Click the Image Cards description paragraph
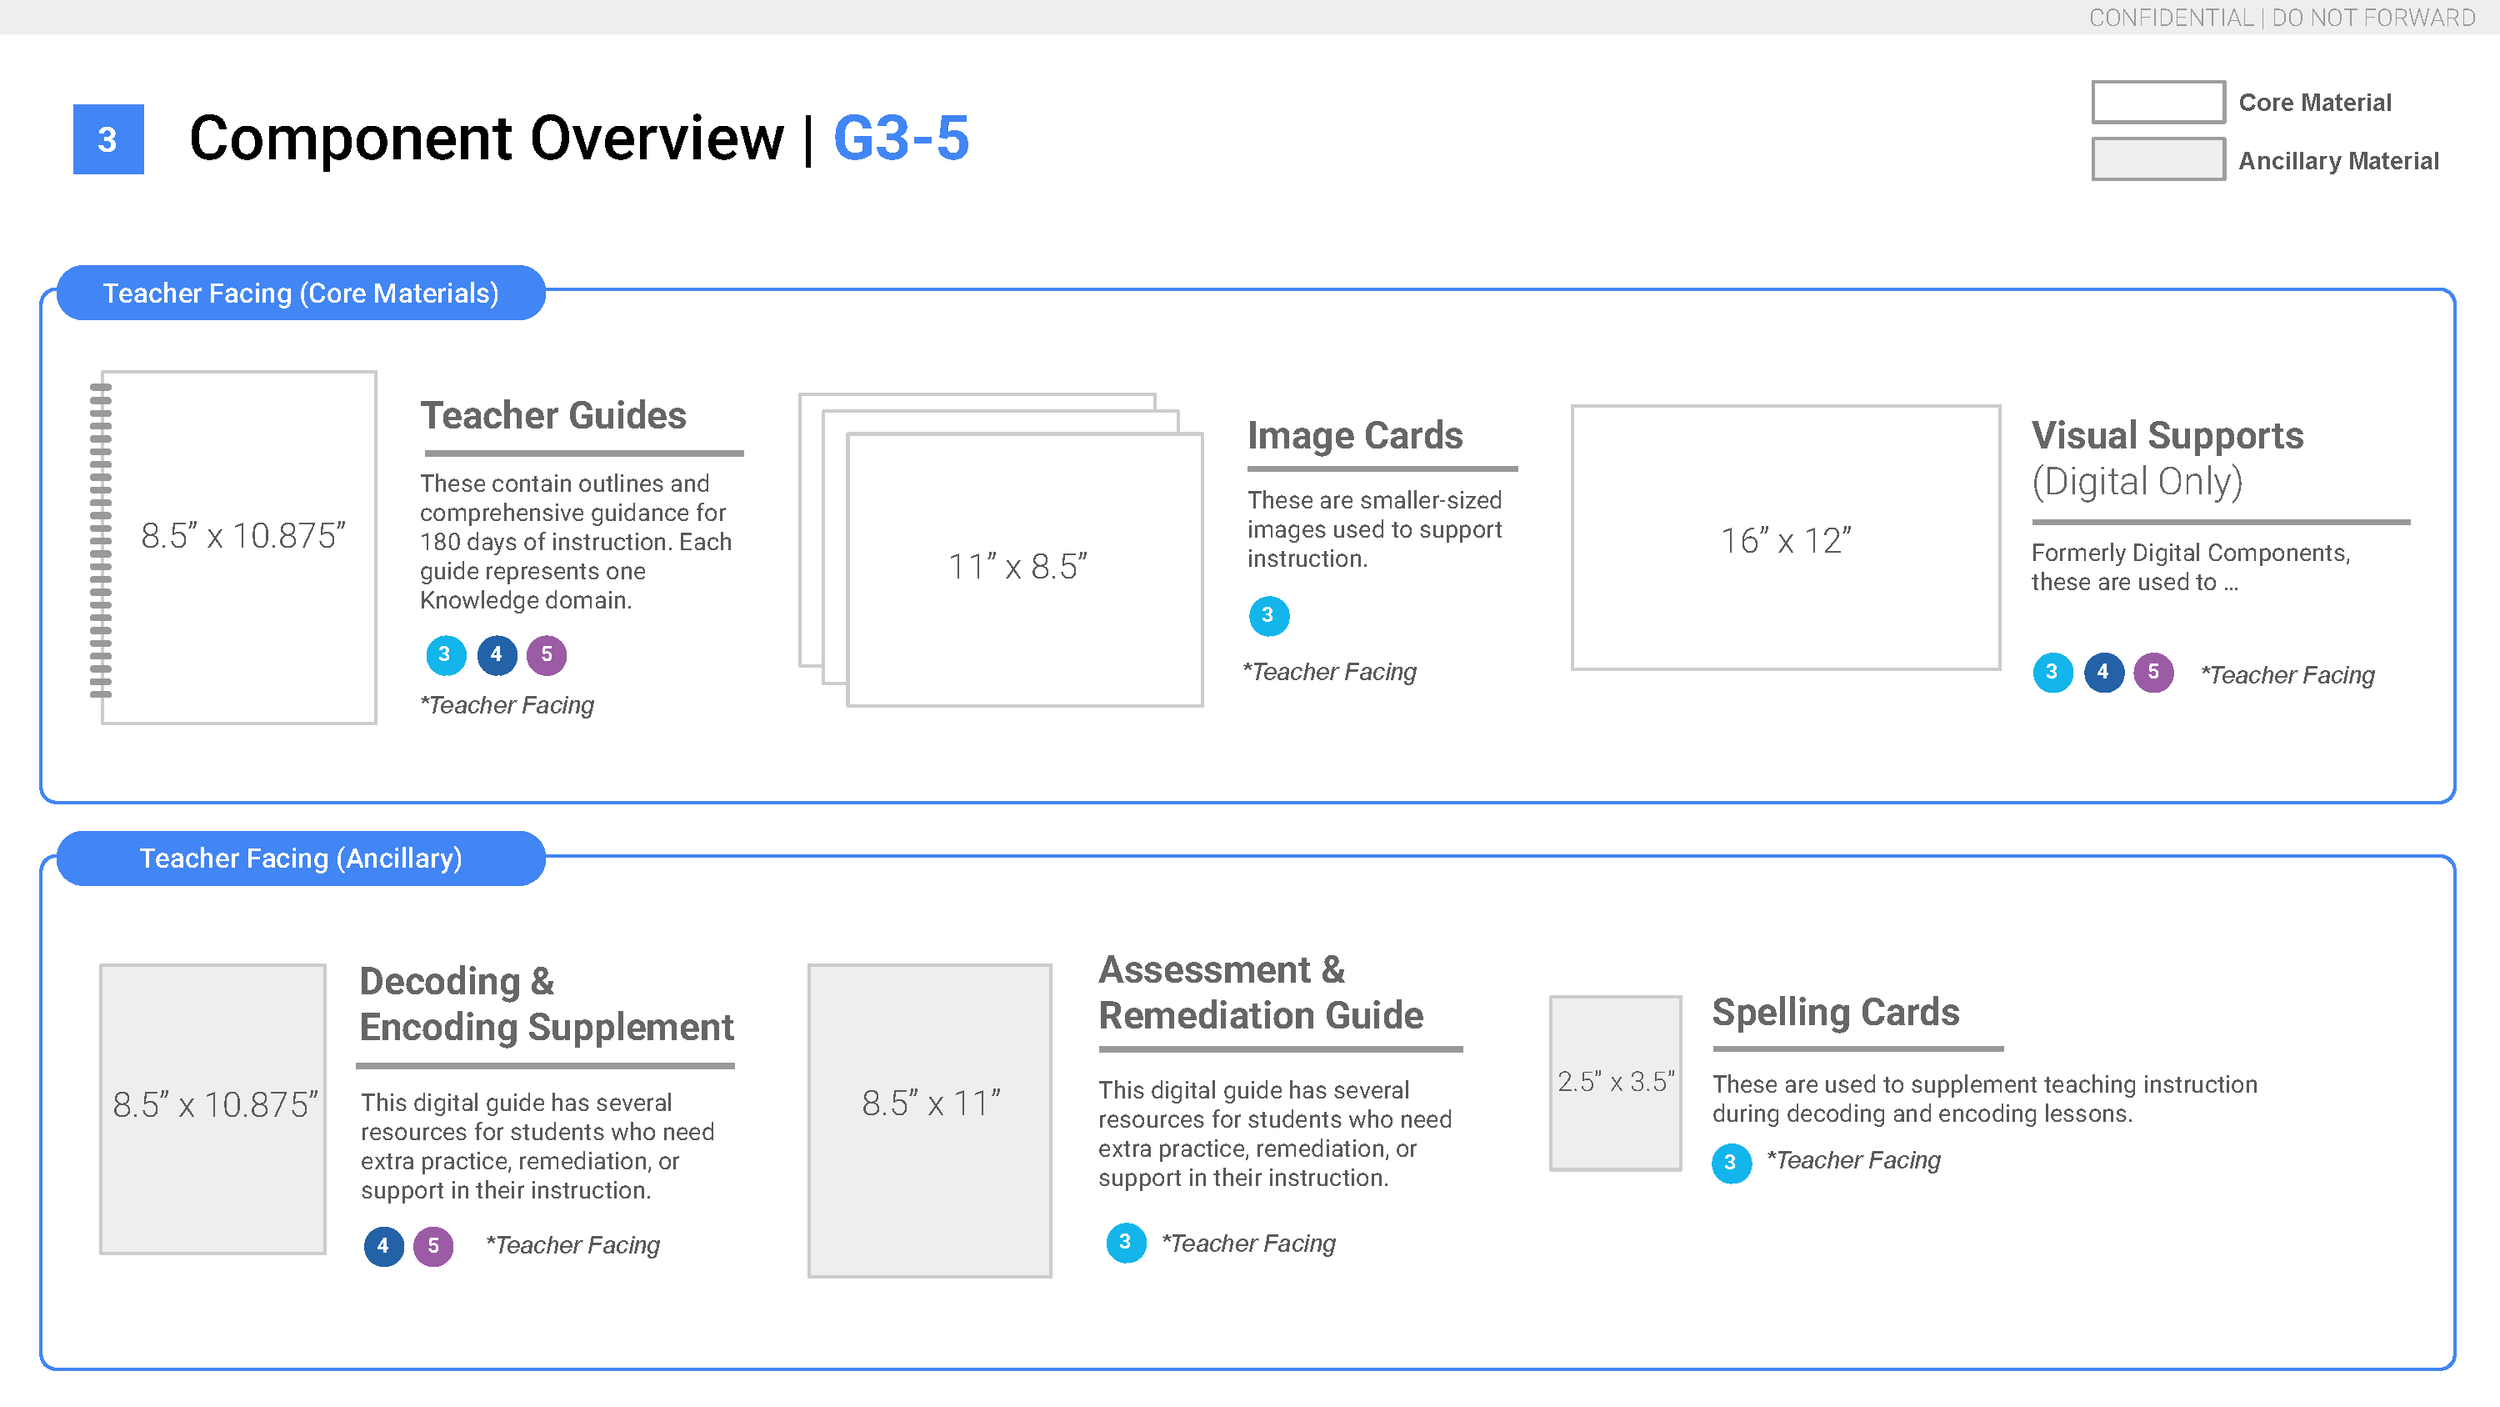 1375,529
